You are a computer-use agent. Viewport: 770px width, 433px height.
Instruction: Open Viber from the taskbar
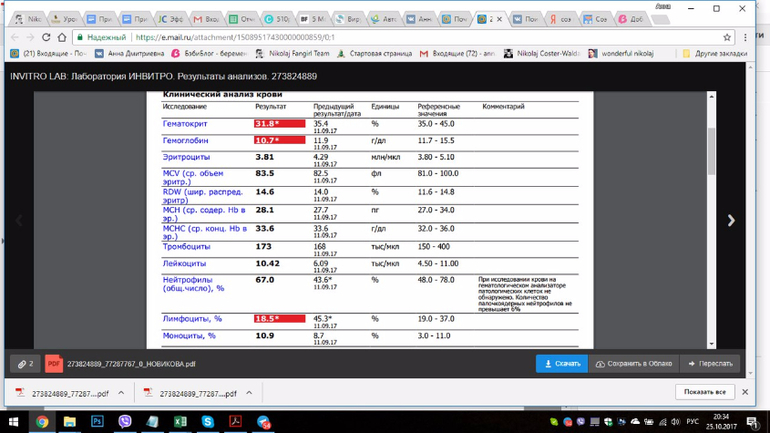[x=125, y=422]
